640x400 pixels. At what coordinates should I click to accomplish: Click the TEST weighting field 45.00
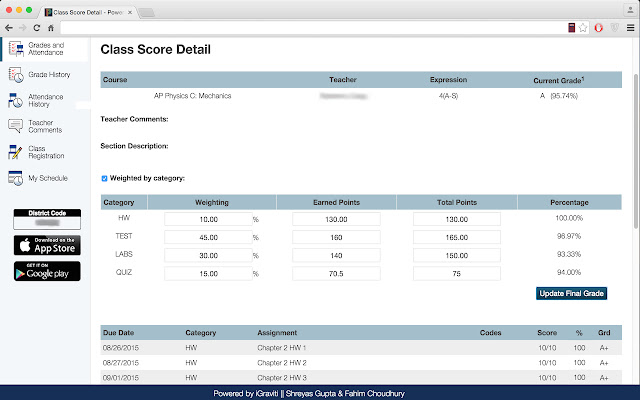[208, 237]
